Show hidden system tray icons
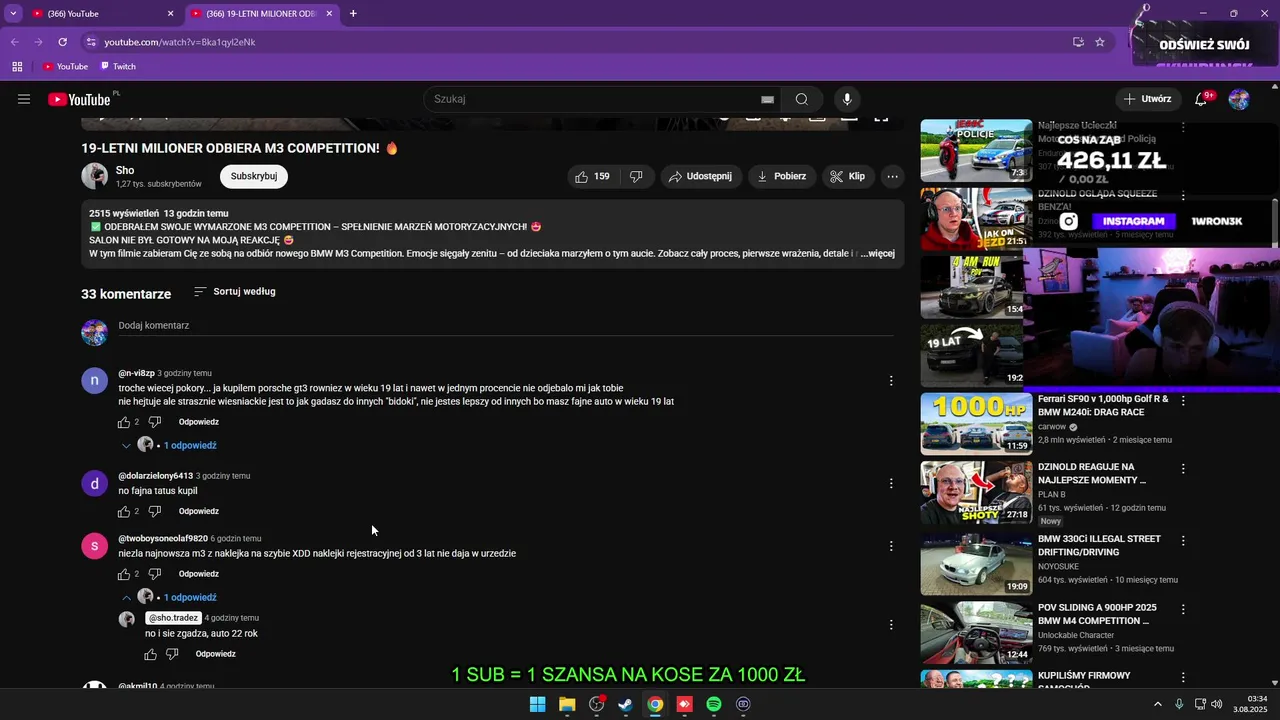Image resolution: width=1280 pixels, height=720 pixels. [x=1158, y=704]
